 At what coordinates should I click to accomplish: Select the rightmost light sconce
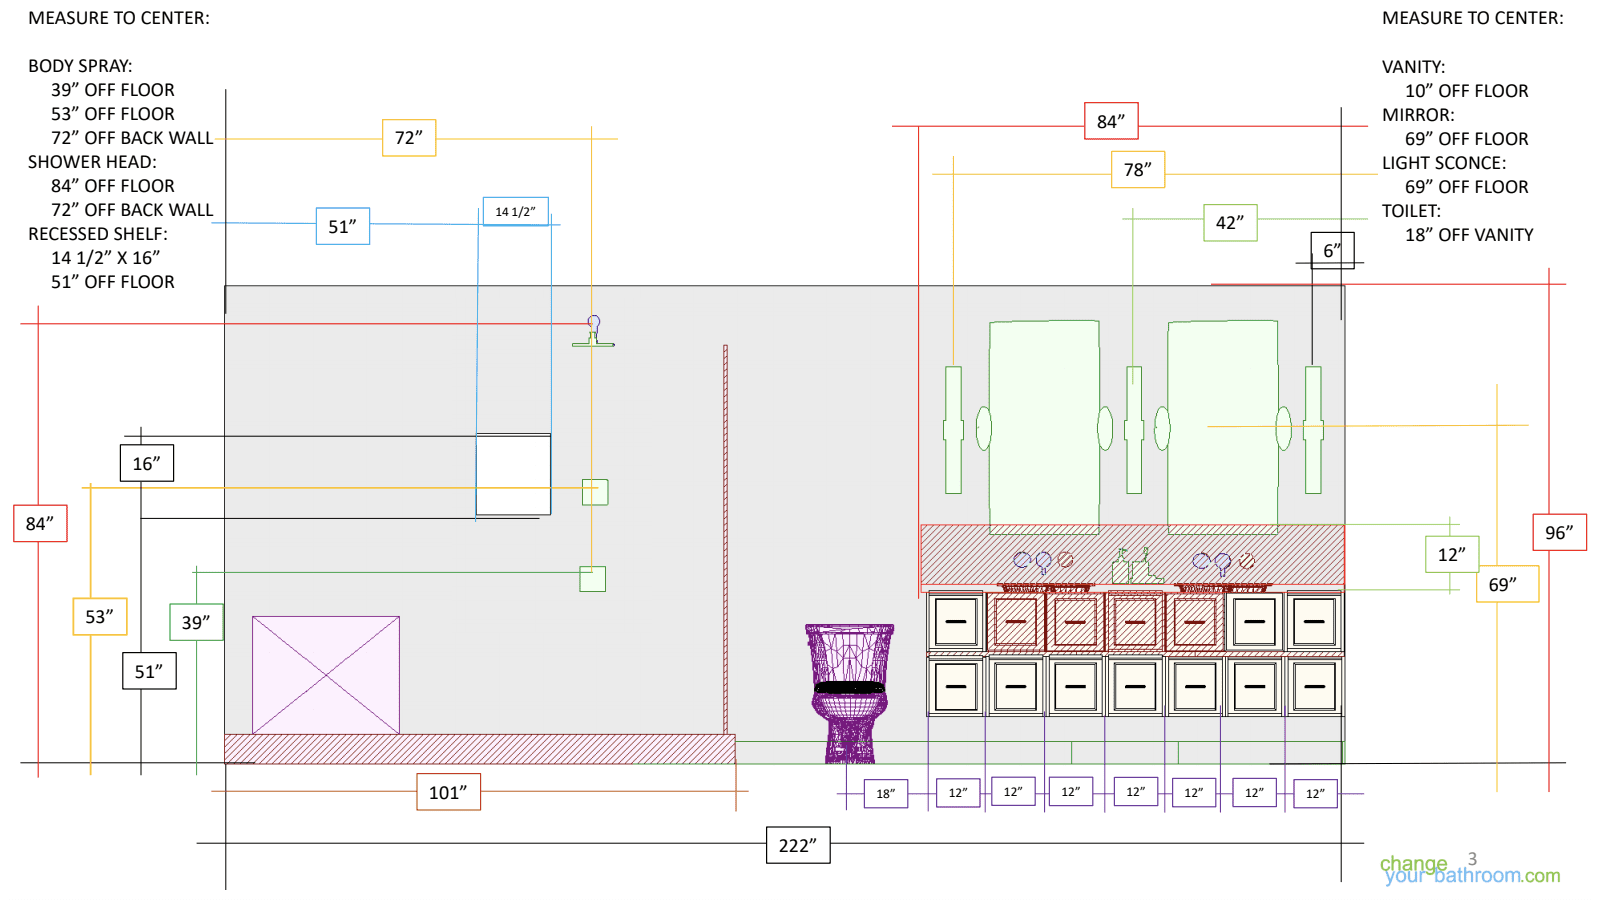(x=1313, y=430)
